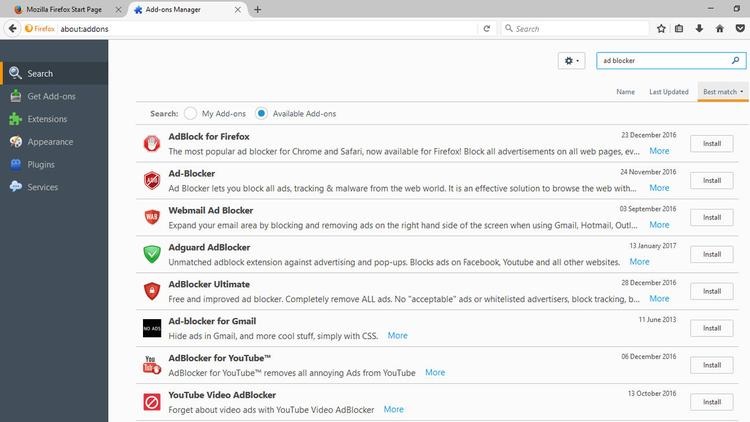Install AdBlocker for YouTube
This screenshot has width=750, height=422.
point(711,365)
